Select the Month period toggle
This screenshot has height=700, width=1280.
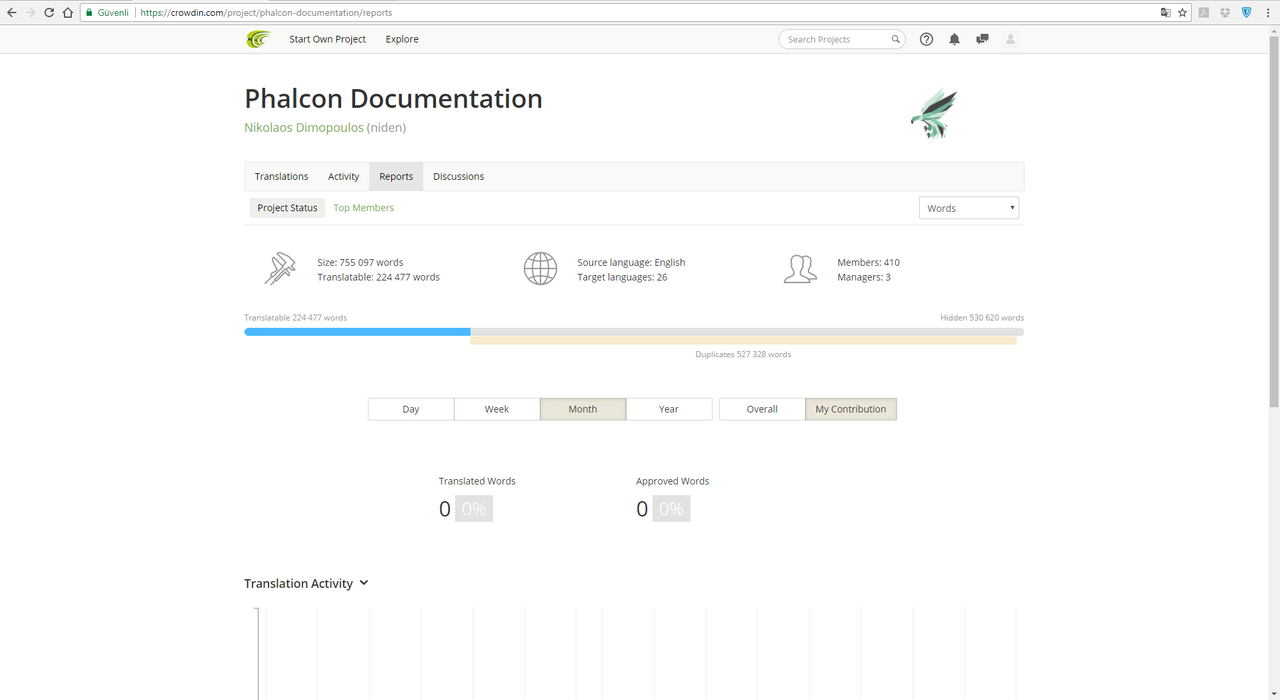(x=583, y=409)
